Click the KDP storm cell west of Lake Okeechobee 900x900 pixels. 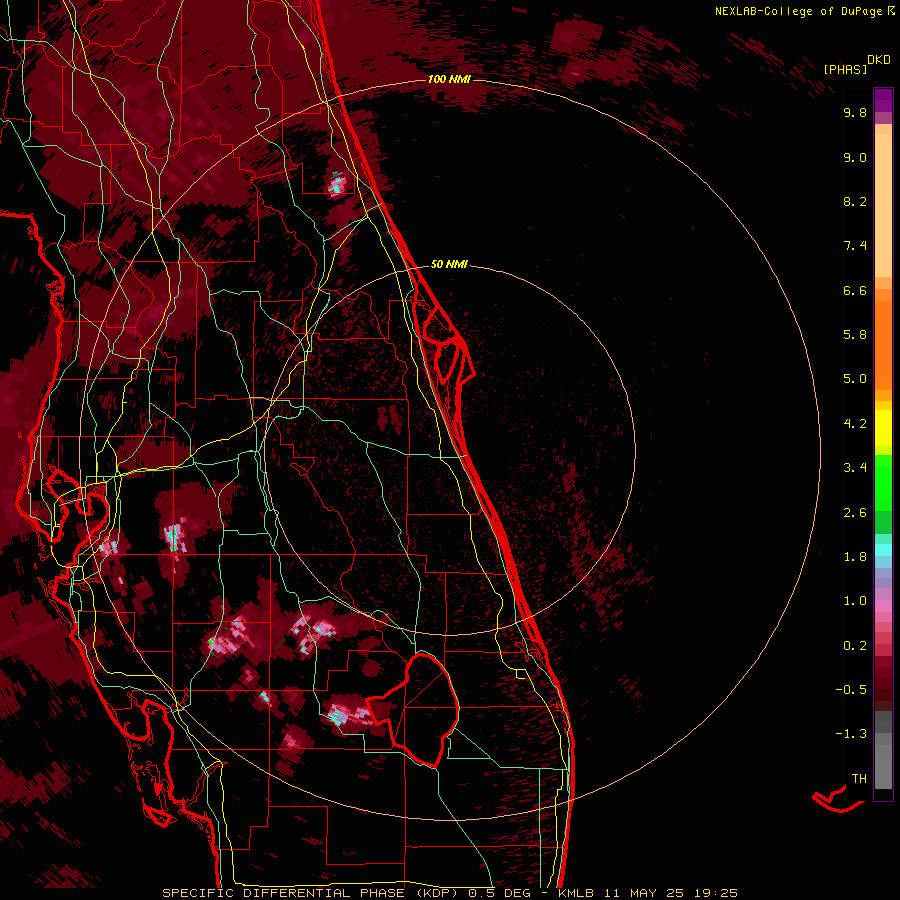tap(348, 713)
